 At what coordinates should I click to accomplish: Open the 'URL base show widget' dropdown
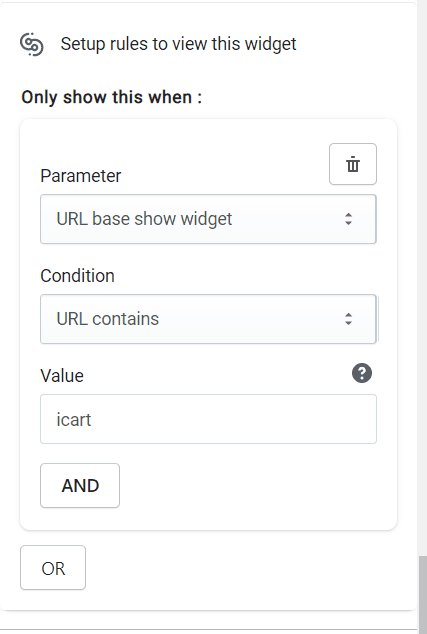[208, 219]
